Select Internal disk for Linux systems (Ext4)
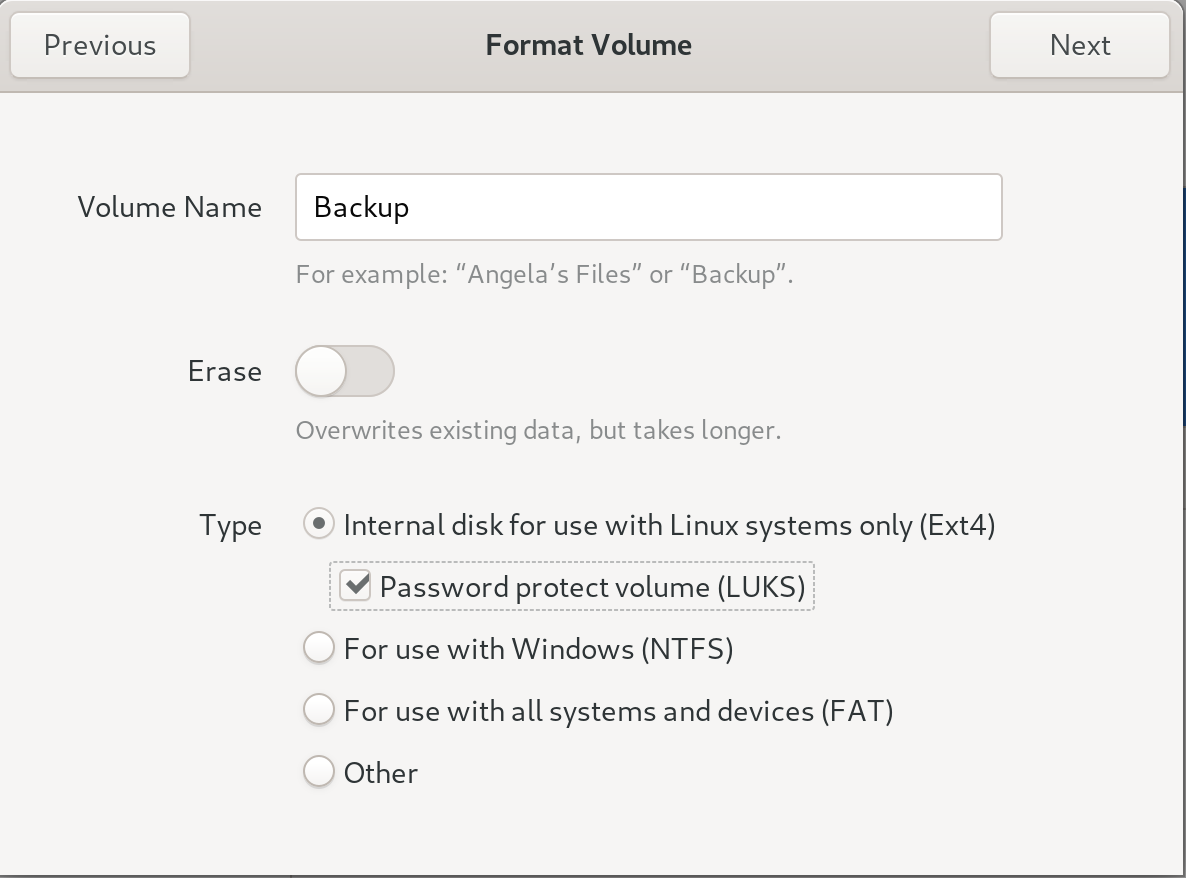 click(318, 523)
